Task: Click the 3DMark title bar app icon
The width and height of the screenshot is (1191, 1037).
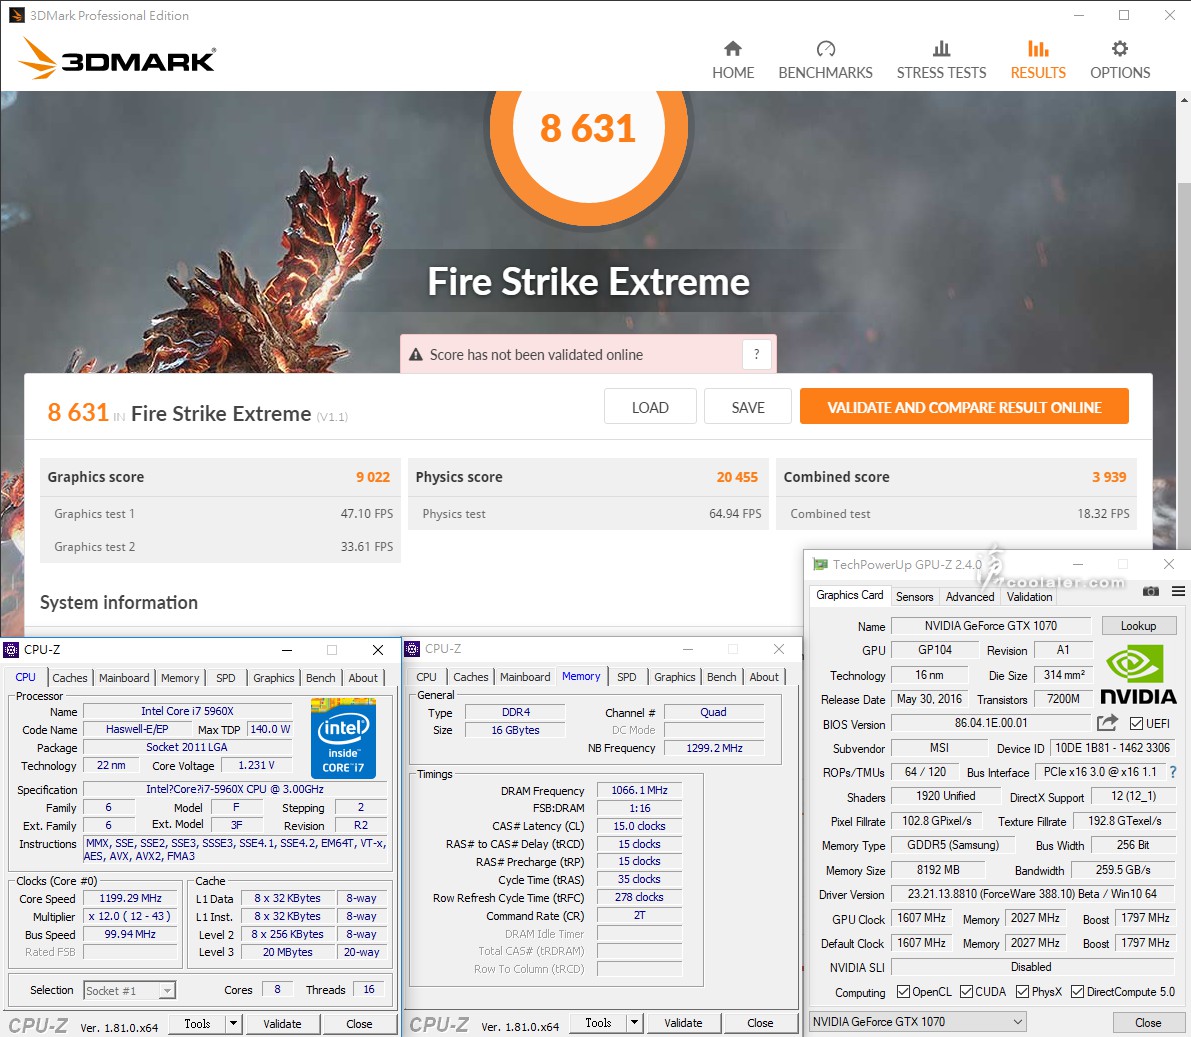Action: pyautogui.click(x=15, y=15)
